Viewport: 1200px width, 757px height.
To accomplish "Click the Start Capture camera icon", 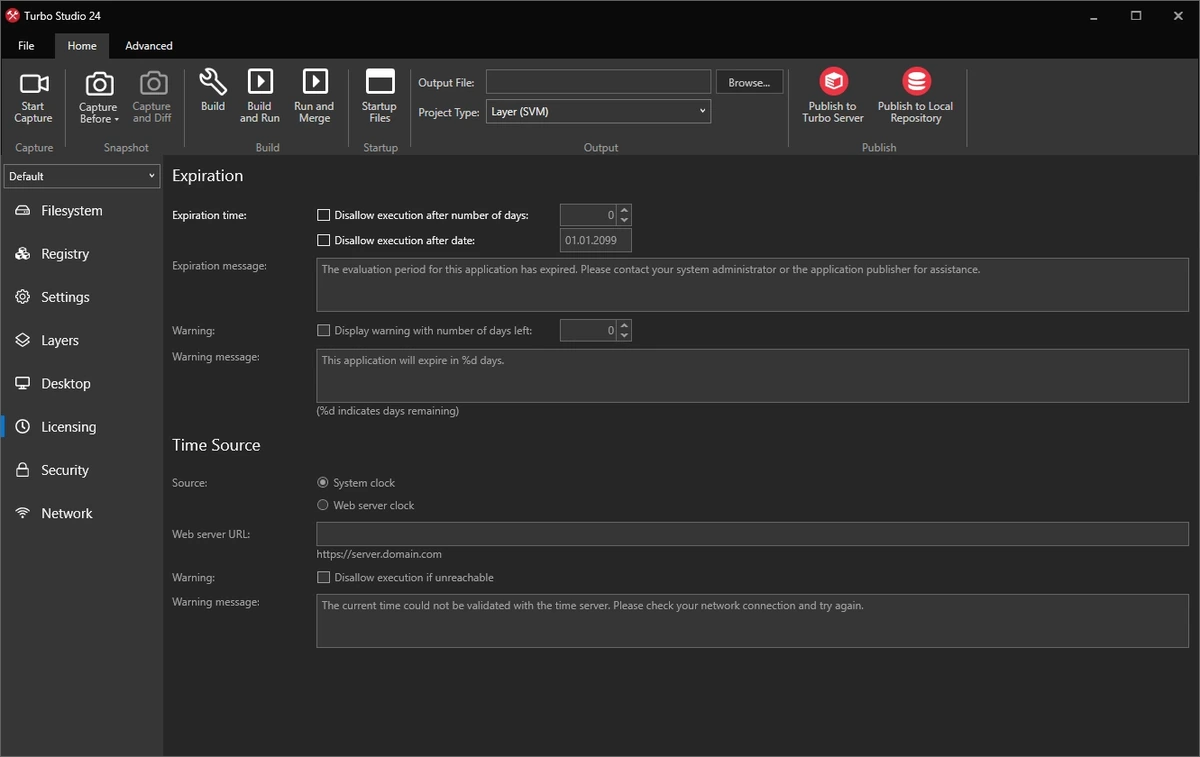I will coord(34,83).
